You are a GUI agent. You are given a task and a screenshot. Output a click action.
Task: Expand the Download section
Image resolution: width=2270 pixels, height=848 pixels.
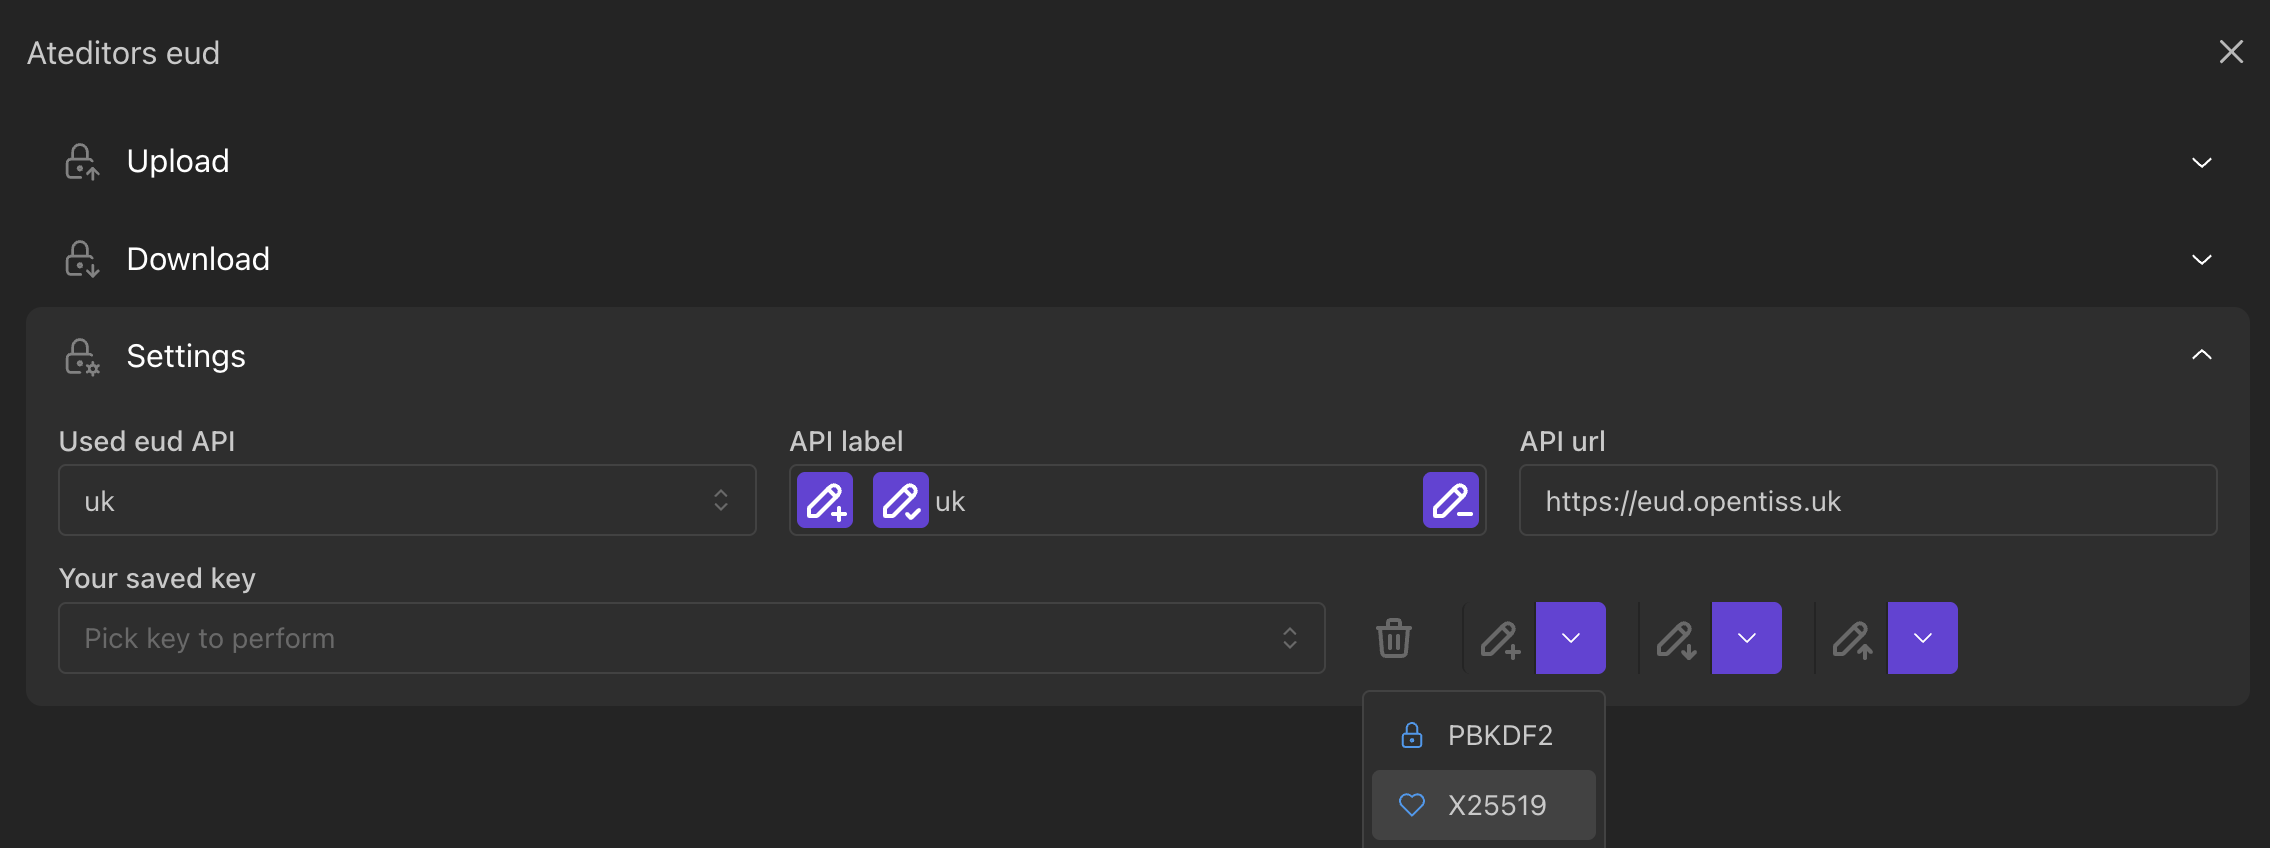click(2201, 259)
